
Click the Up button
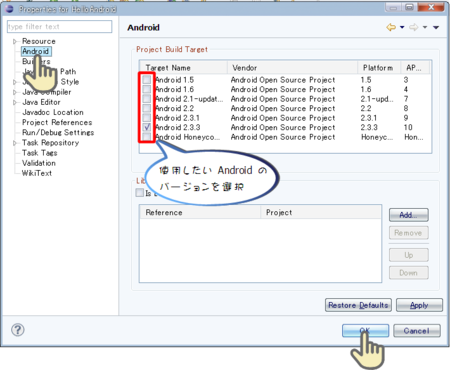pos(409,255)
